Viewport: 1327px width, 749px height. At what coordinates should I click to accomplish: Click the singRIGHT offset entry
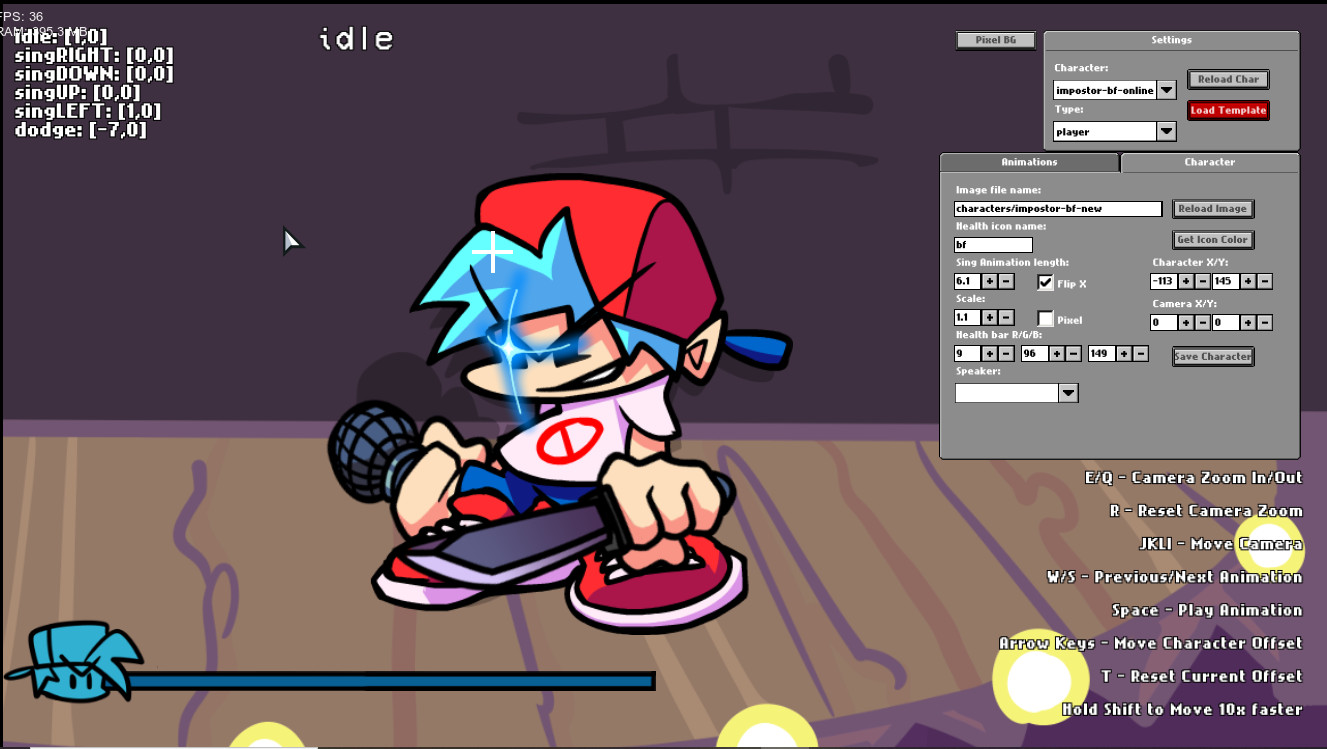(94, 56)
